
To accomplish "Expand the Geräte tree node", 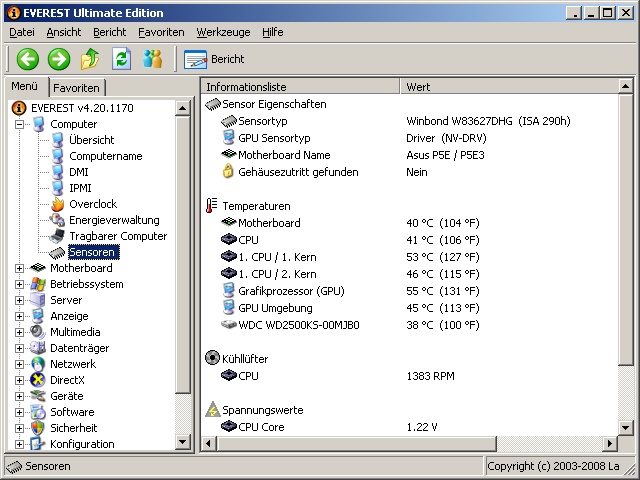I will [x=19, y=396].
